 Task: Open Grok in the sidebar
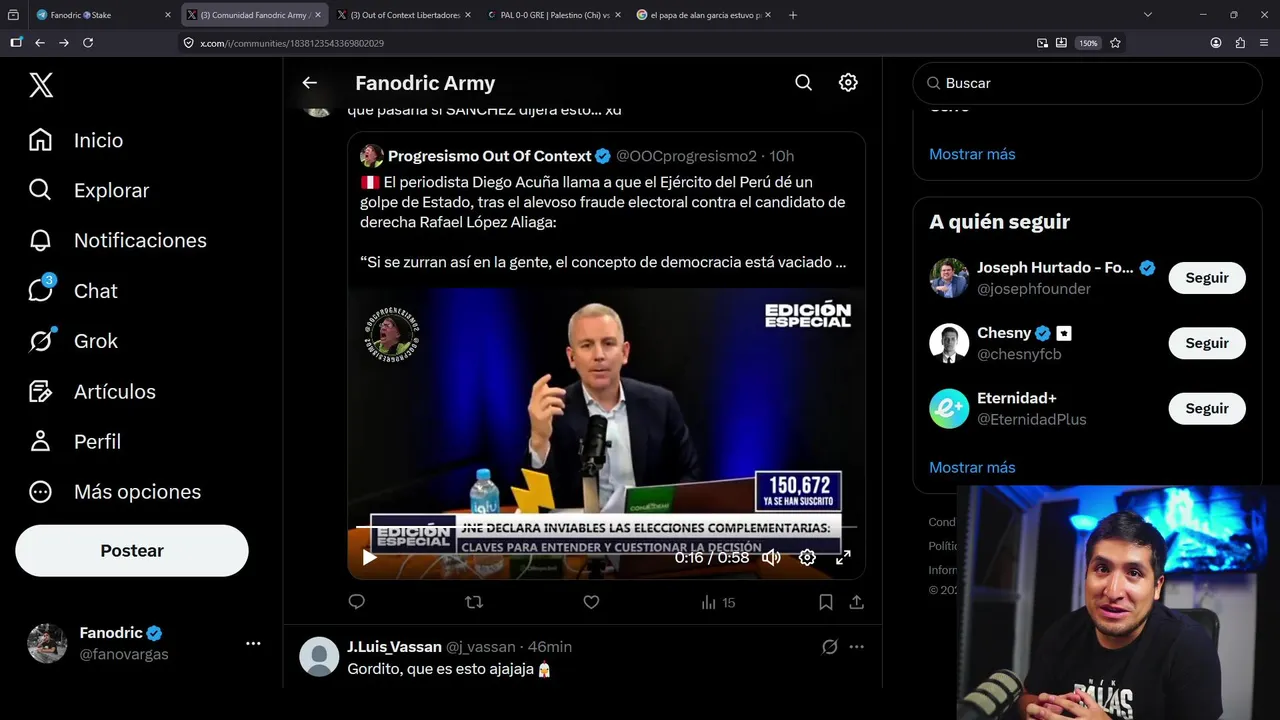73,341
